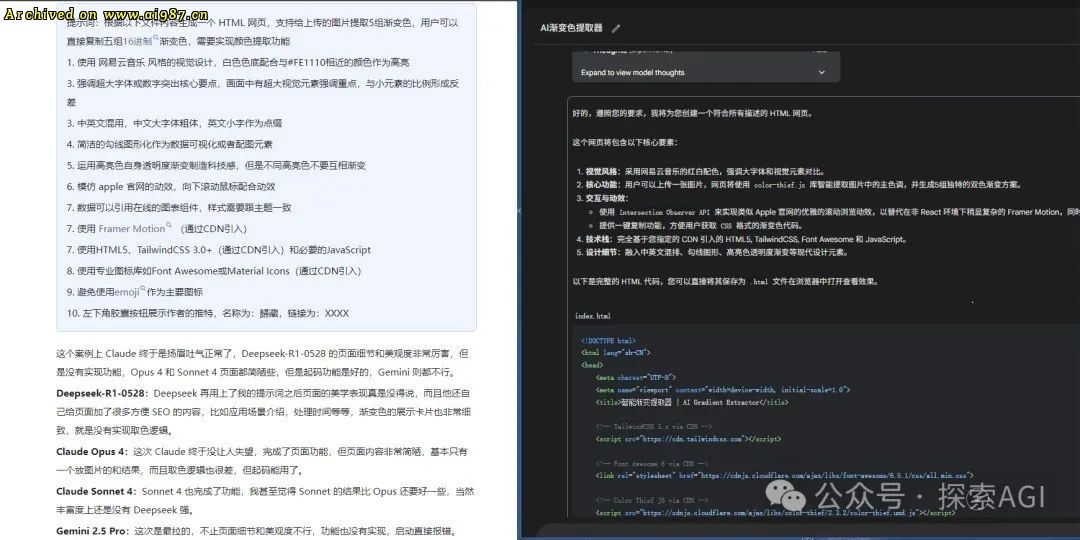Open the emoji search link
Screen dimensions: 1080x540
(130, 292)
